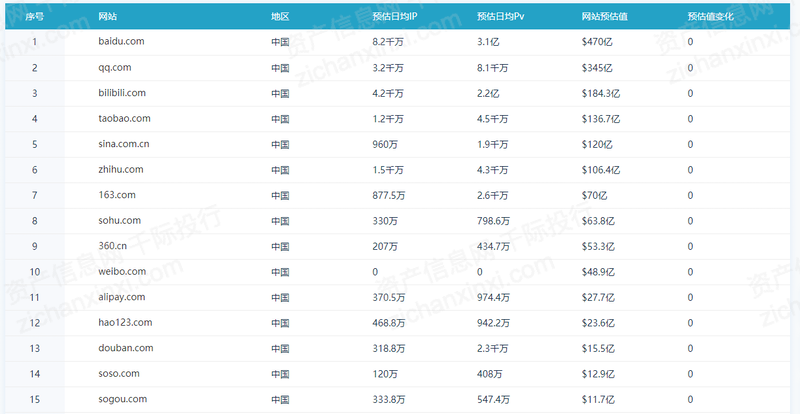This screenshot has width=800, height=414.
Task: Click the 预估日均IP column header
Action: point(395,16)
